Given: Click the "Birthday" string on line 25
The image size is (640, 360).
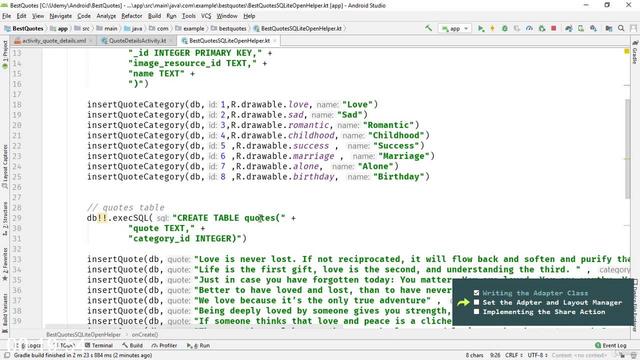Looking at the screenshot, I should (399, 177).
